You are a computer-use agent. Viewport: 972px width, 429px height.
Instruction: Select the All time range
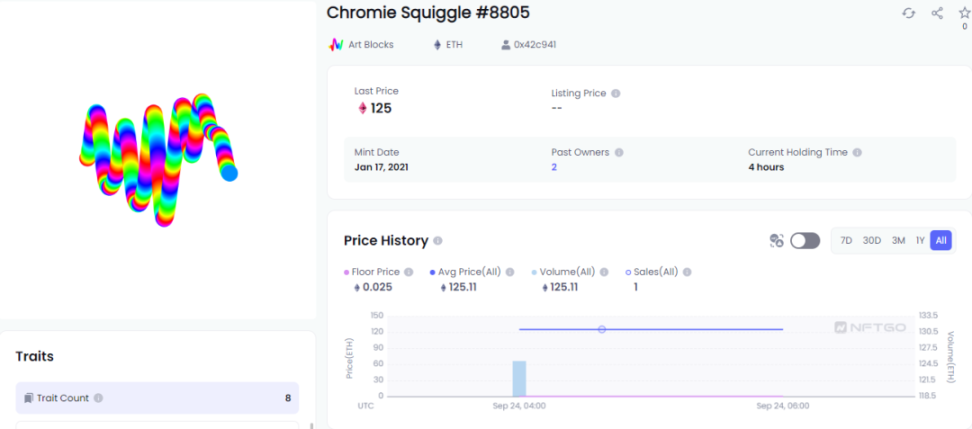(x=941, y=241)
